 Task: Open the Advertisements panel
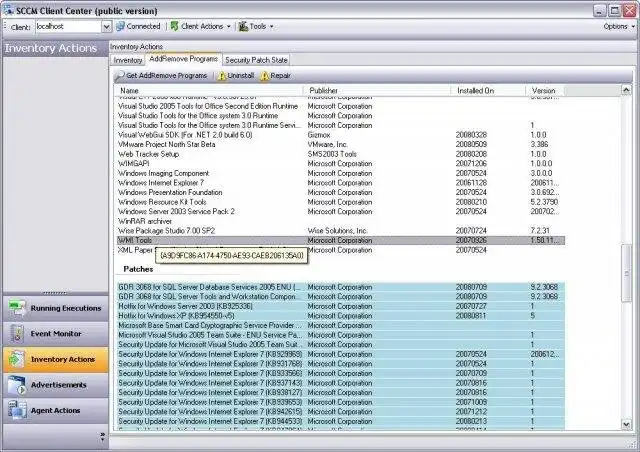(56, 385)
